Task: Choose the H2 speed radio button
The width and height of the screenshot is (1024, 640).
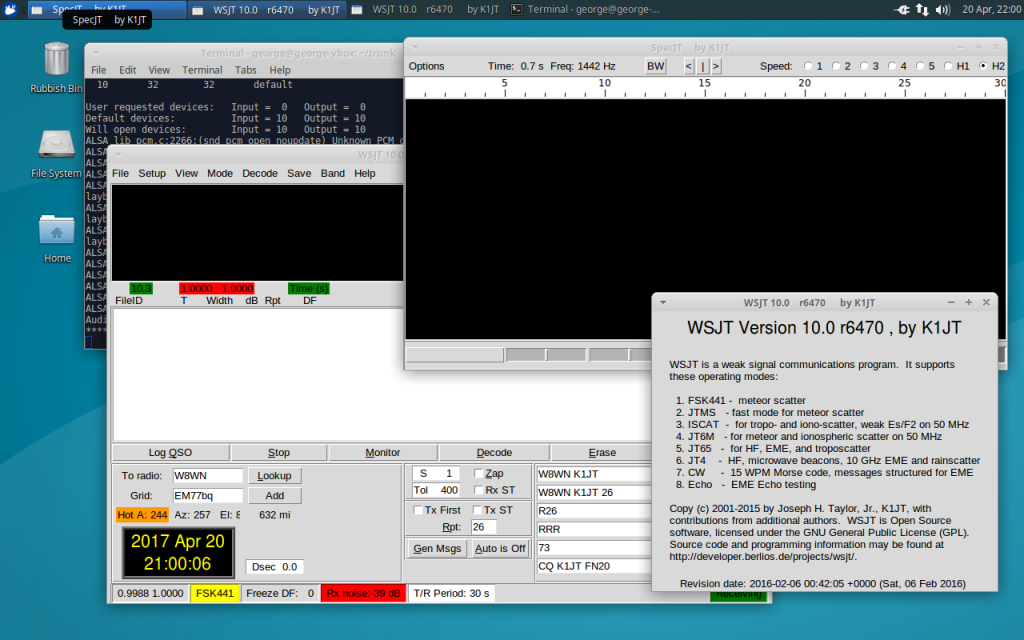Action: coord(983,66)
